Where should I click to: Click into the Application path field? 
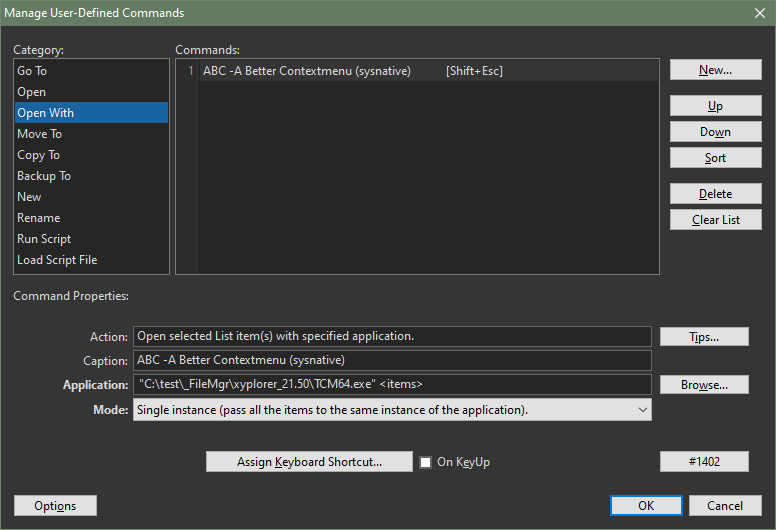click(x=392, y=385)
